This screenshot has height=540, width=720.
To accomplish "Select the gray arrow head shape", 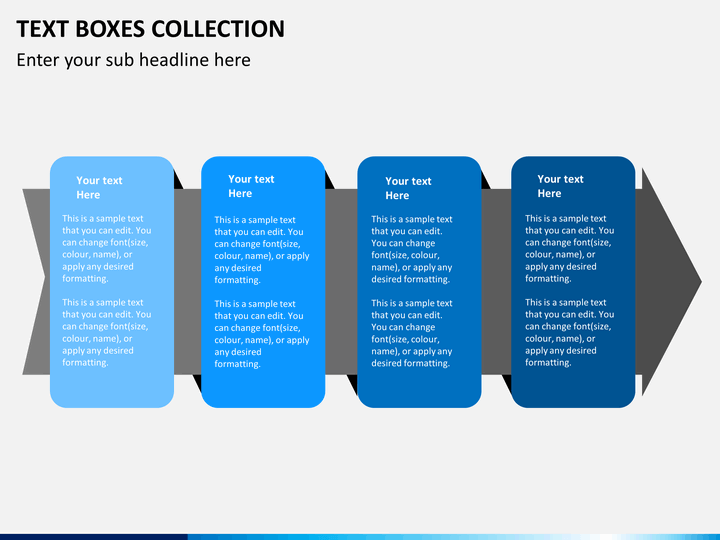I will click(x=668, y=281).
